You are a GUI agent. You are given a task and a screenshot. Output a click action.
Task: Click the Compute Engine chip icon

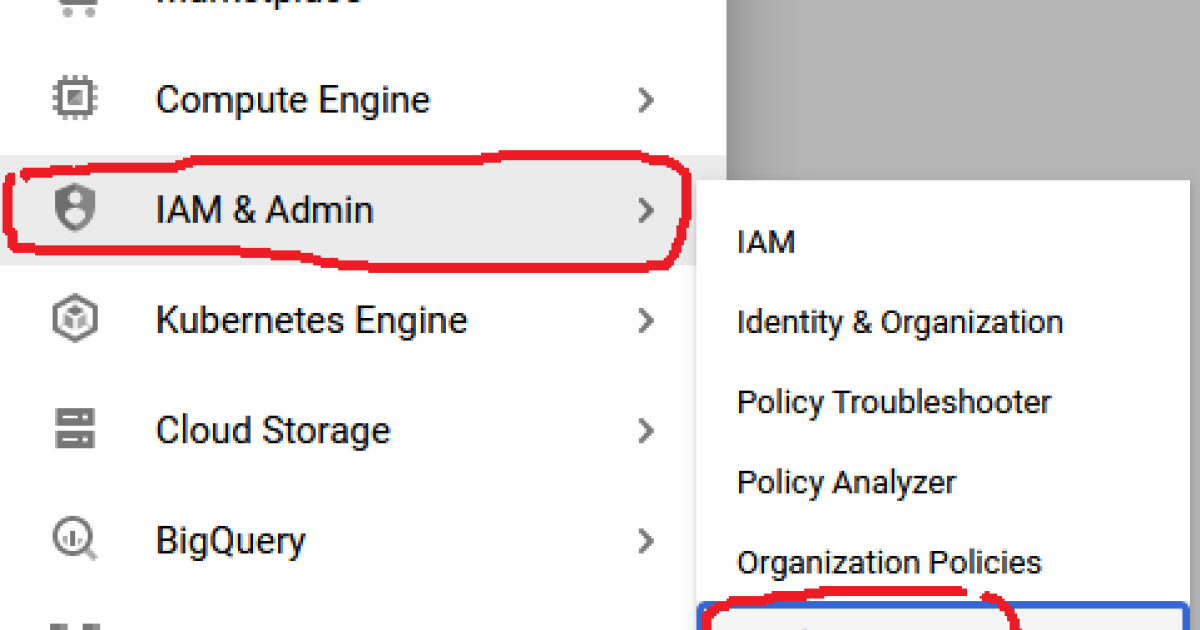74,99
